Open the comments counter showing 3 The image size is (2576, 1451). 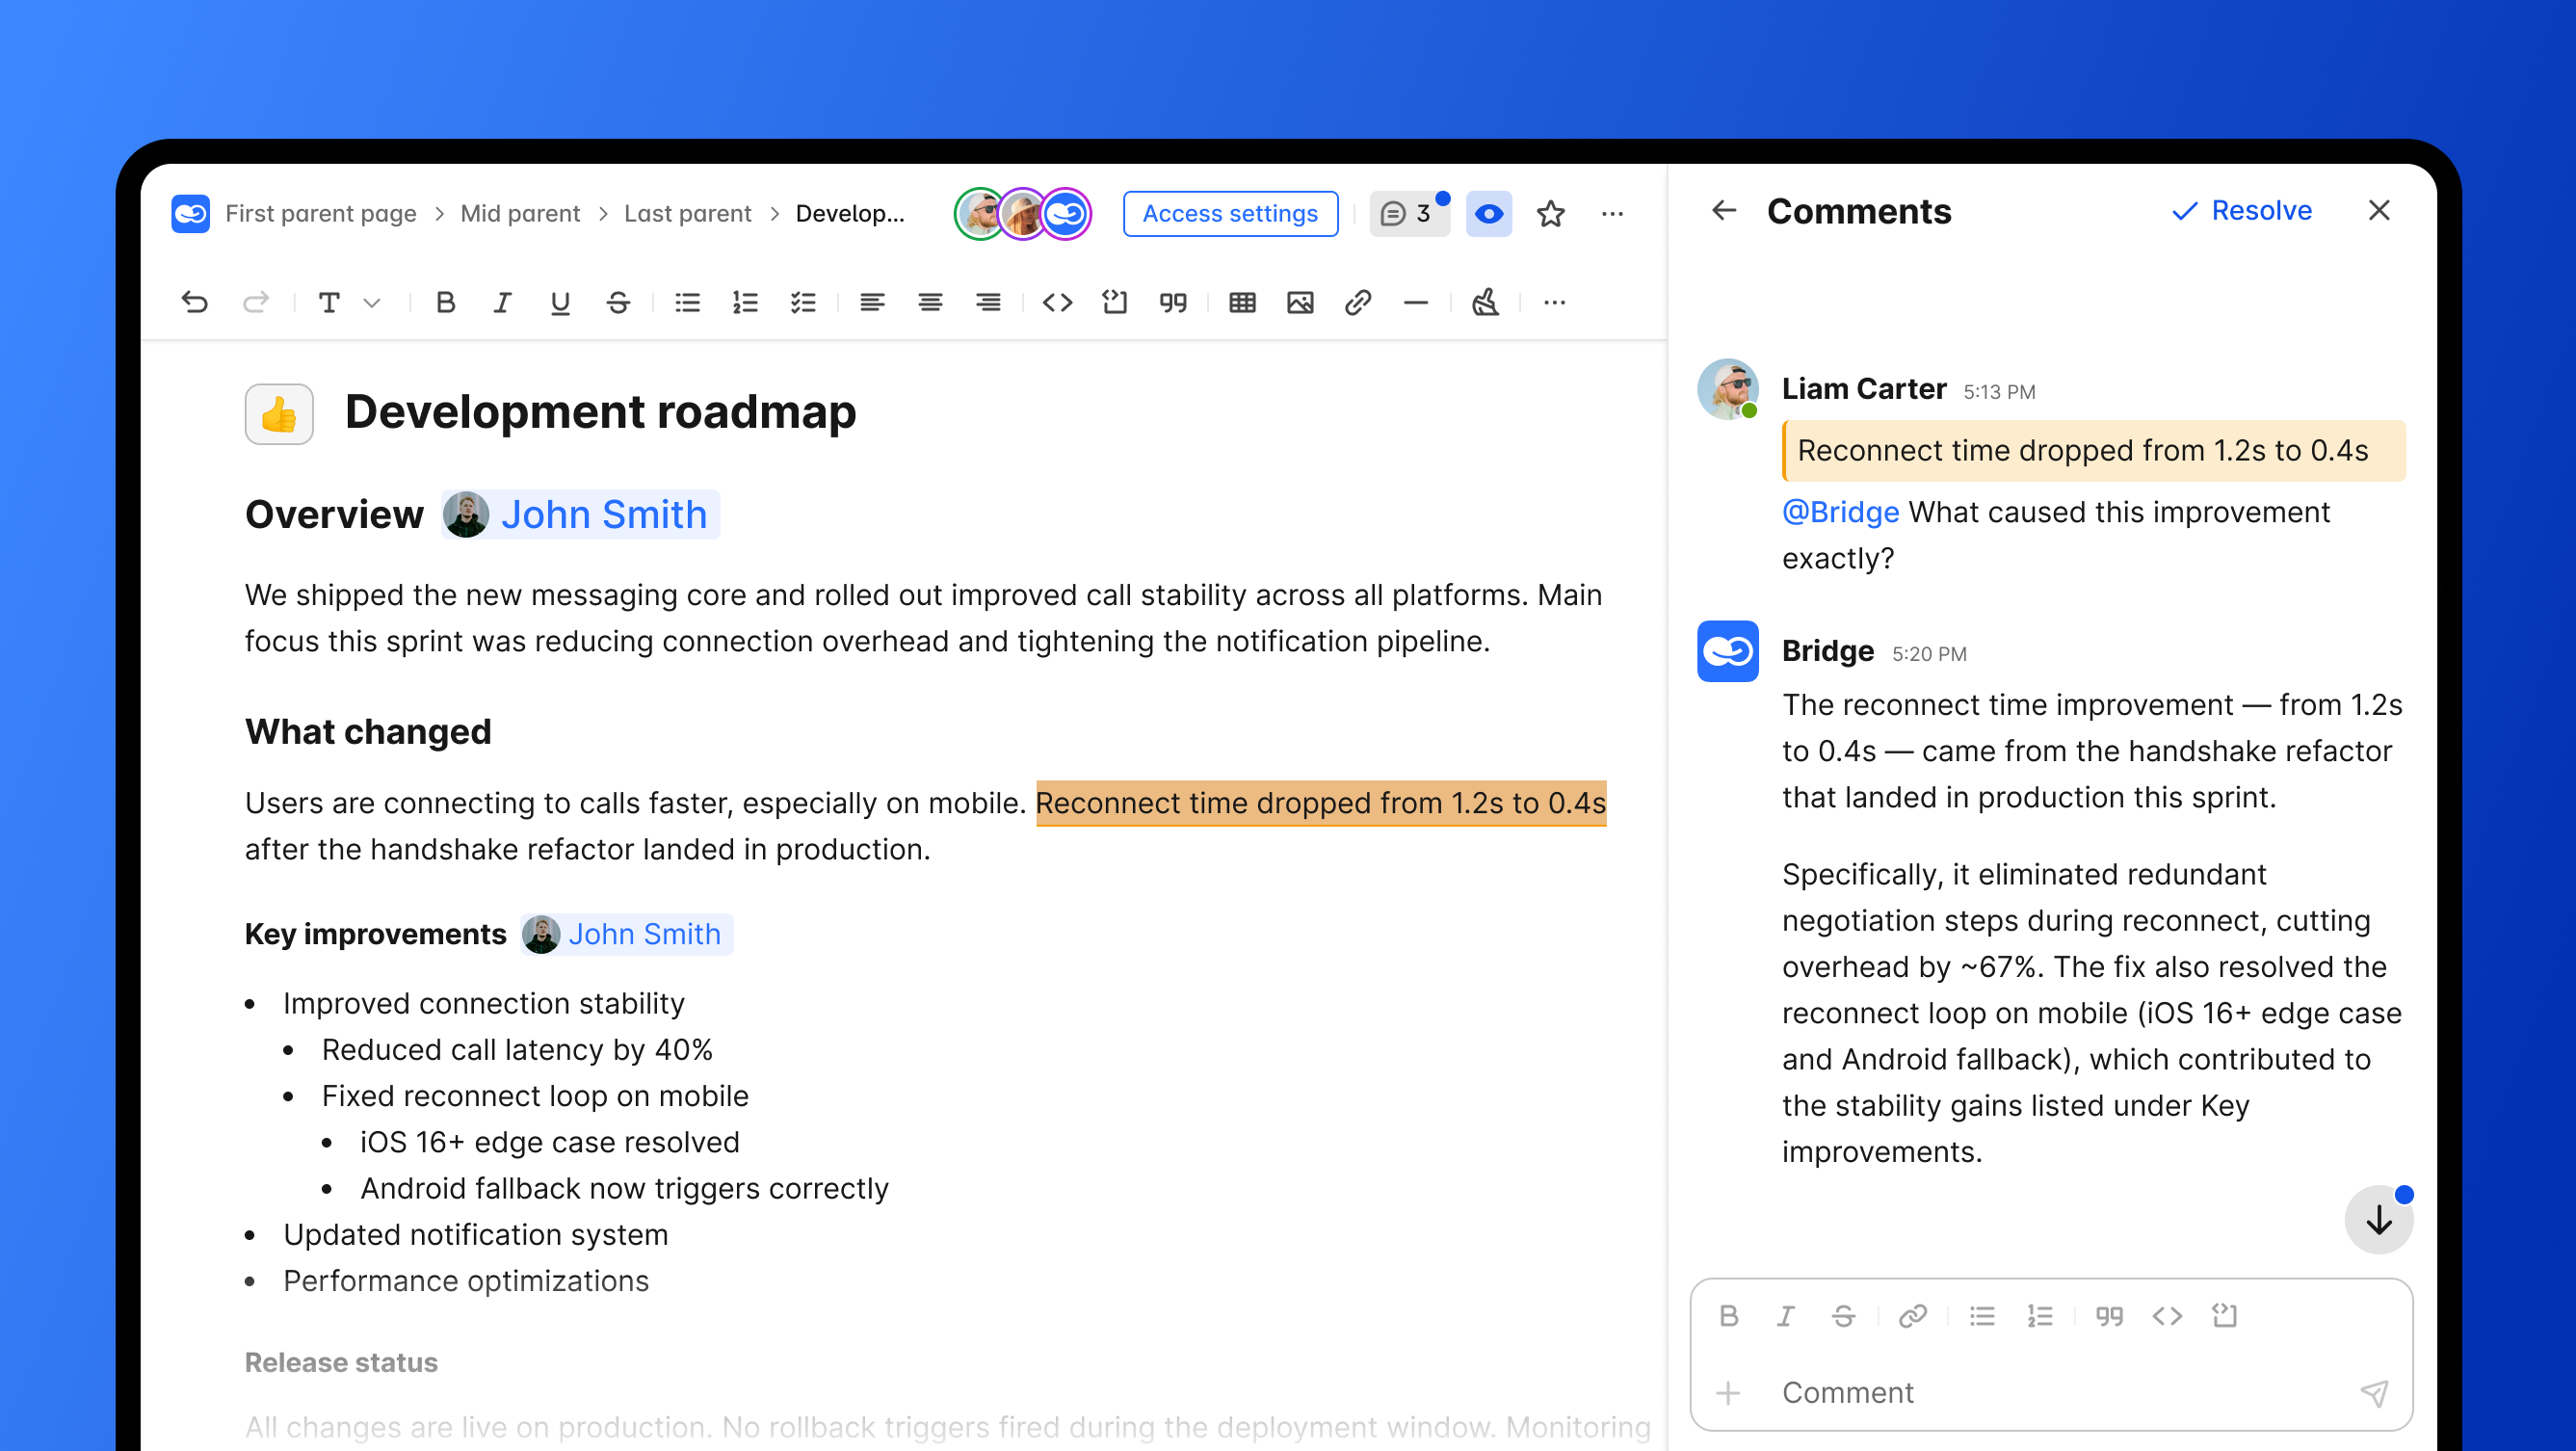click(1408, 213)
